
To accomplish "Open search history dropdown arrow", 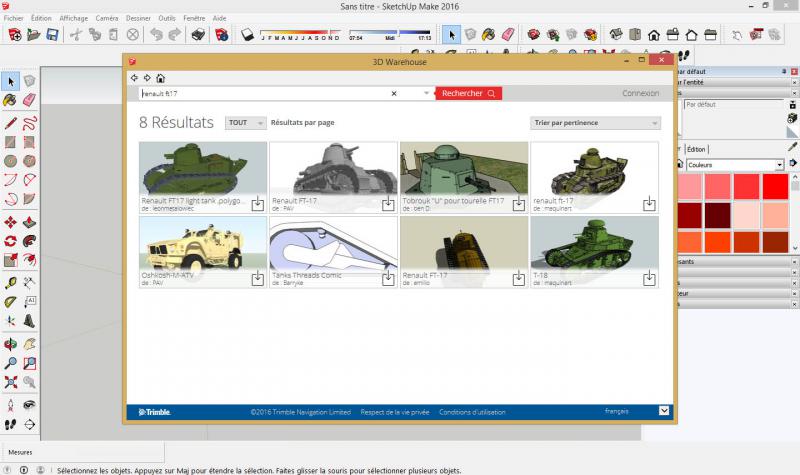I will (x=427, y=93).
